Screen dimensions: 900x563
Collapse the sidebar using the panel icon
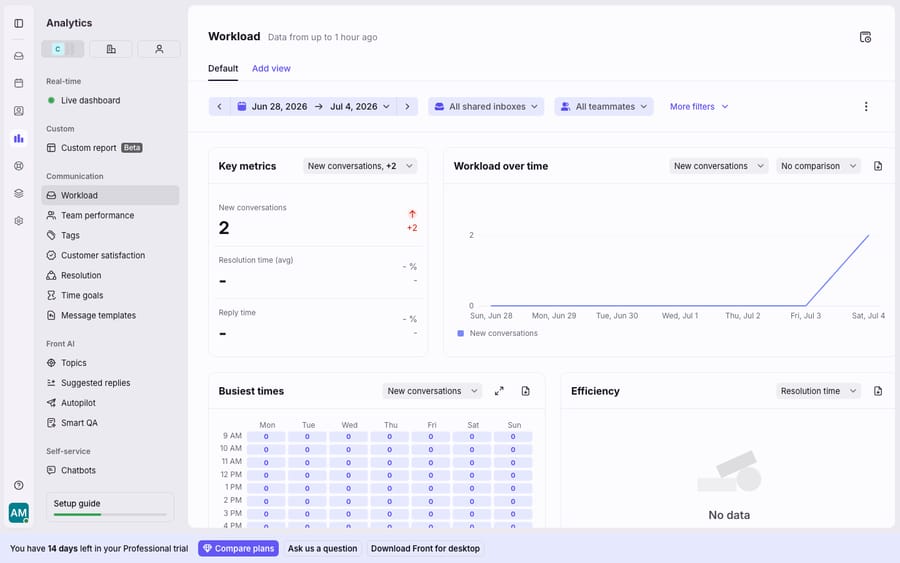click(18, 23)
